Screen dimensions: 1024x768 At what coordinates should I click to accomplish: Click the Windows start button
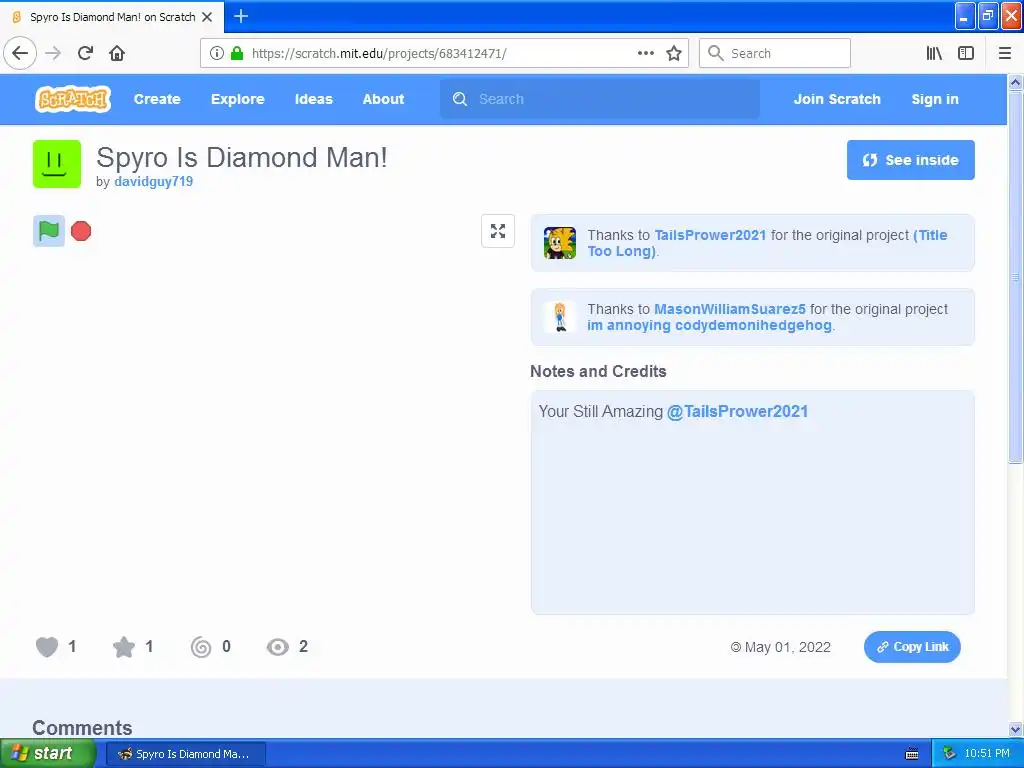point(48,754)
